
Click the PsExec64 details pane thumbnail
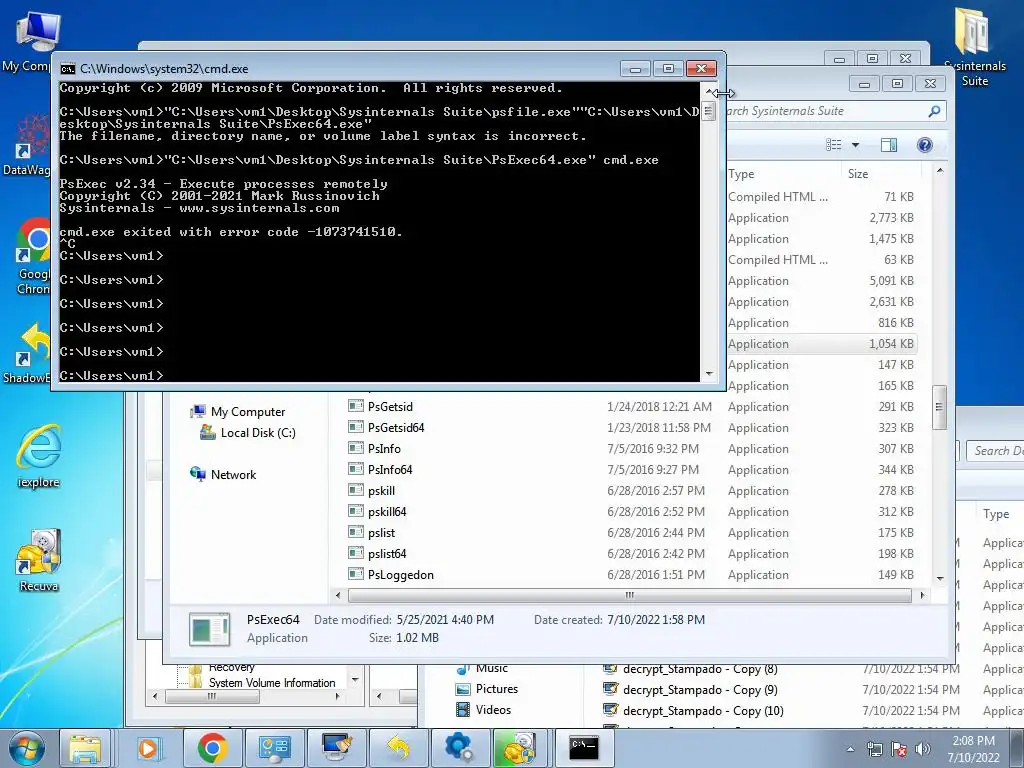click(x=209, y=629)
